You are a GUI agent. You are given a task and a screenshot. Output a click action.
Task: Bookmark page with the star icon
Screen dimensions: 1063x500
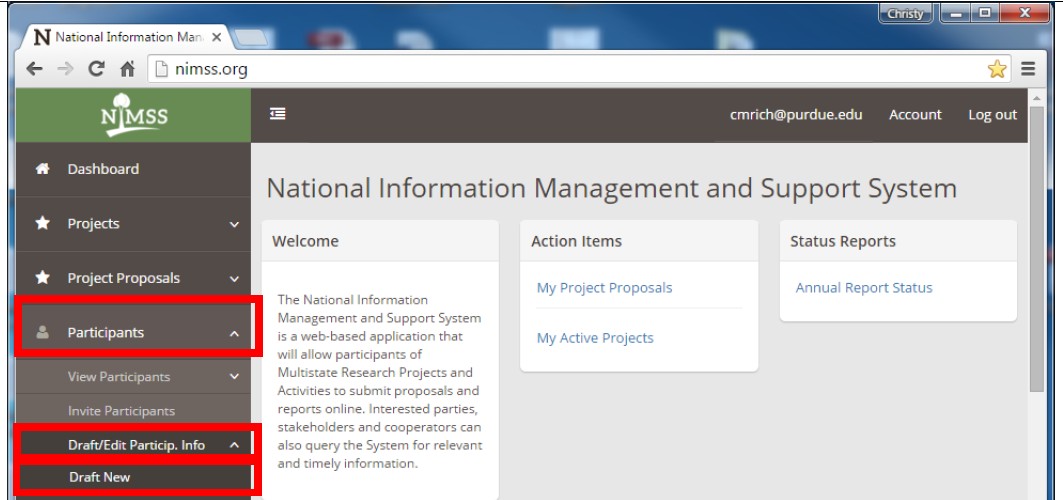[x=996, y=69]
